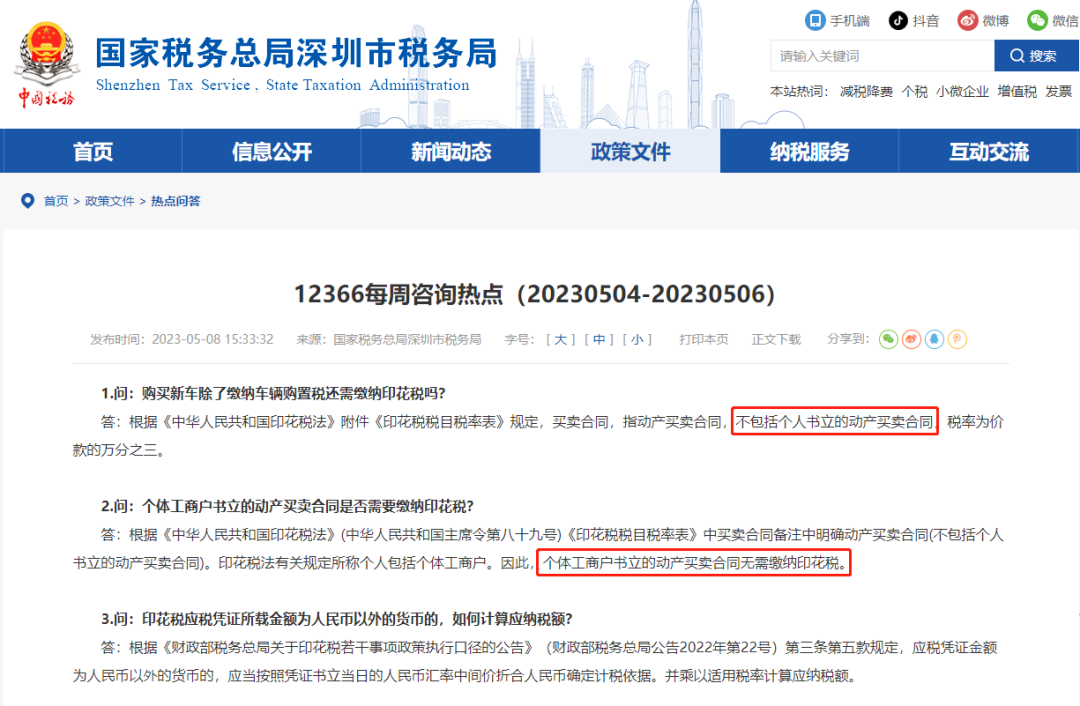This screenshot has height=706, width=1080.
Task: Open the 抖音 (Douyin) account icon
Action: 898,20
